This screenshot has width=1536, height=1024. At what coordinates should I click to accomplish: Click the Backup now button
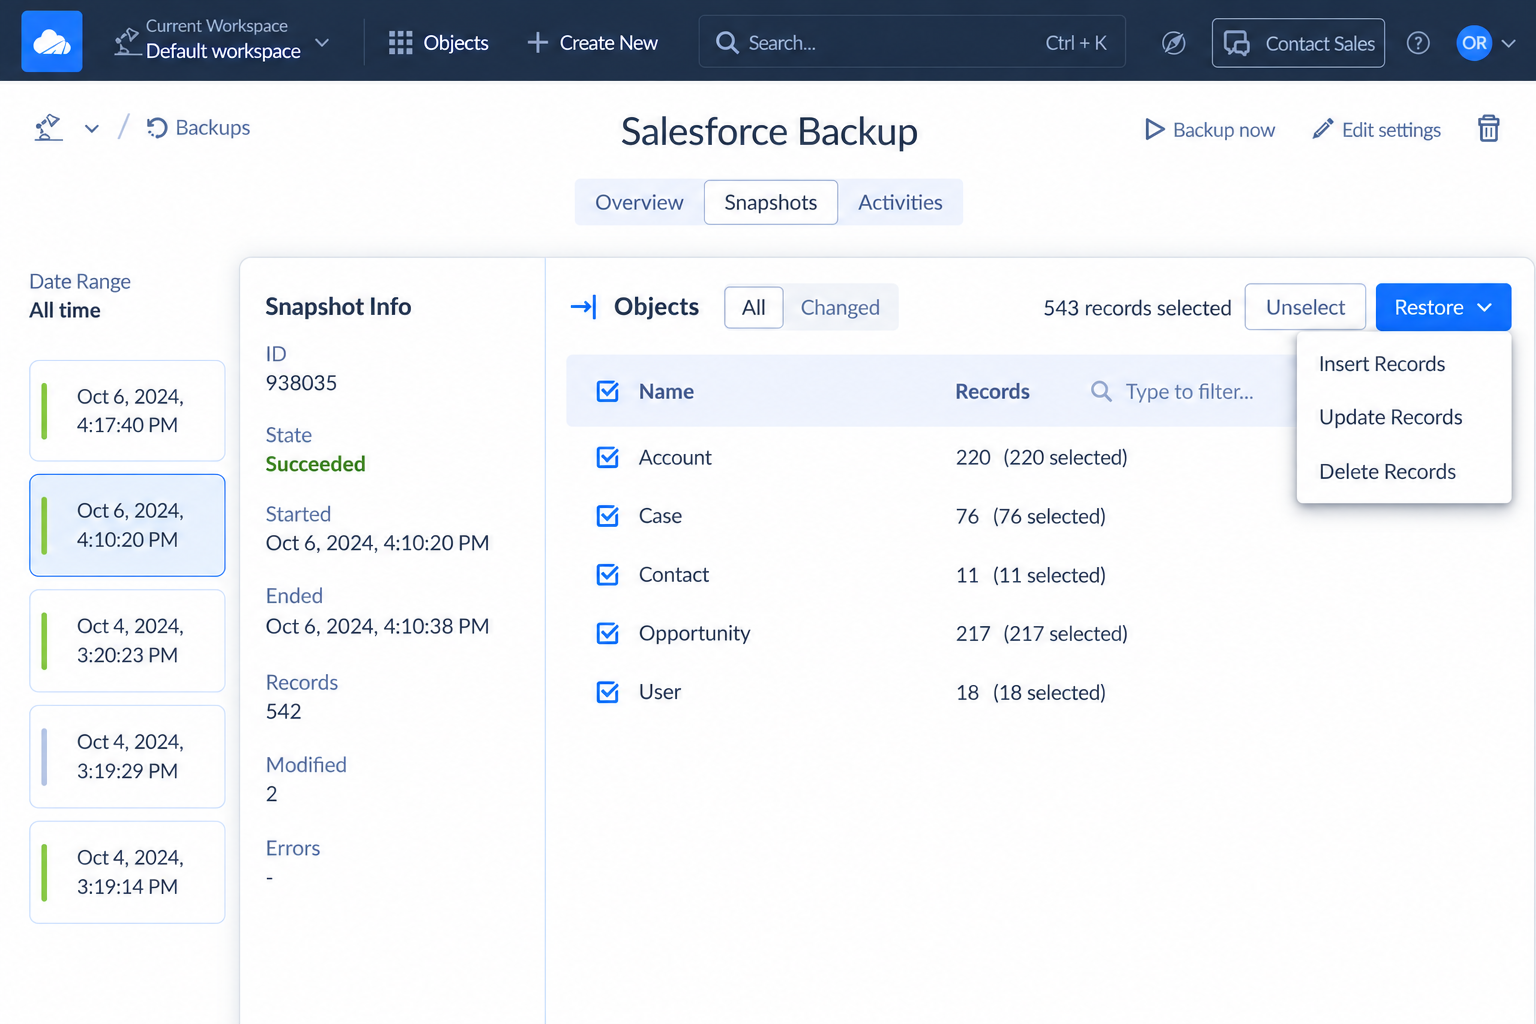point(1210,130)
